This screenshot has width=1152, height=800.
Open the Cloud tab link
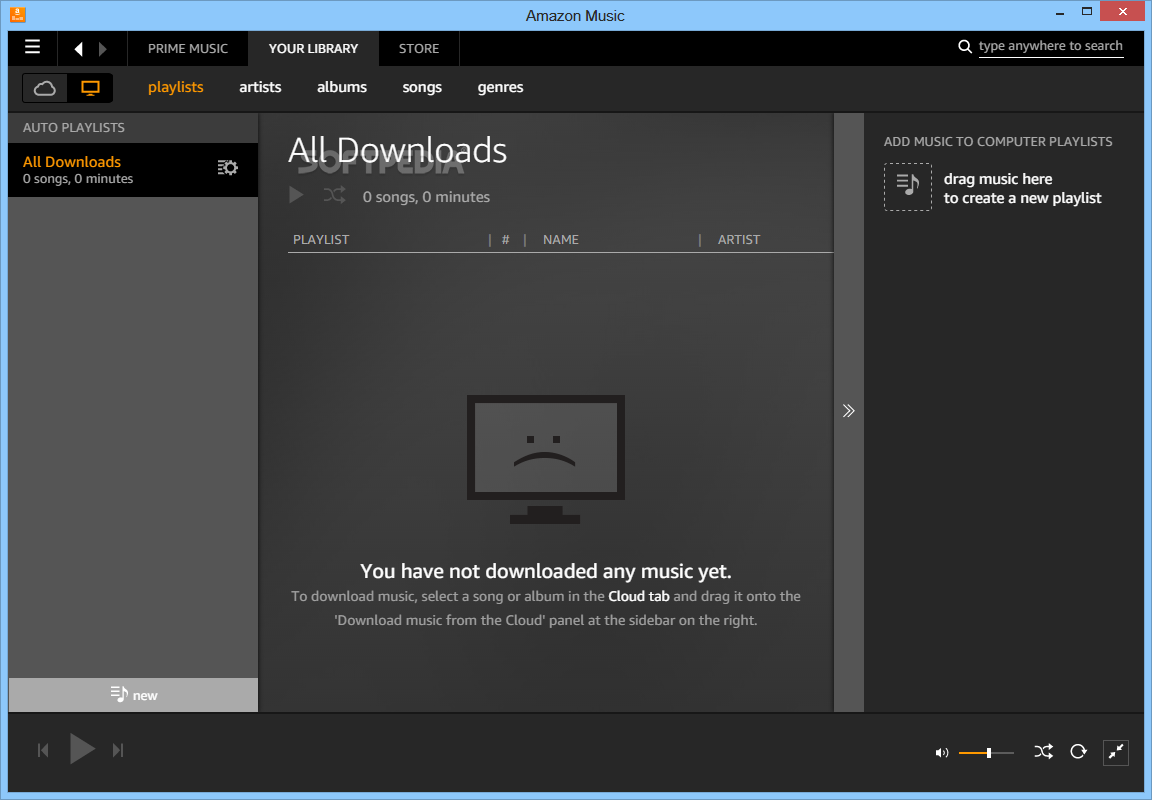point(638,597)
